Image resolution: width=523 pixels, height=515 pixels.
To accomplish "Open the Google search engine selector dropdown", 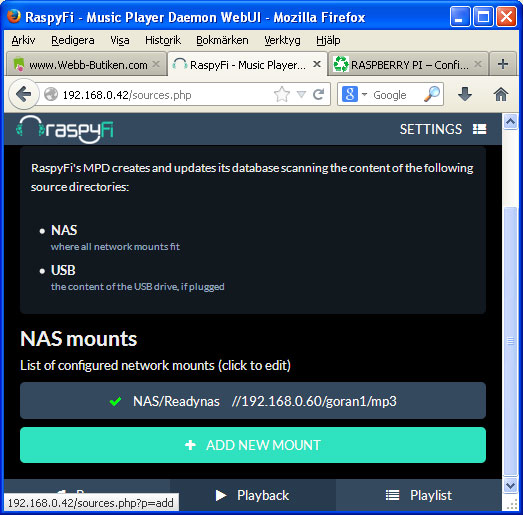I will 364,94.
